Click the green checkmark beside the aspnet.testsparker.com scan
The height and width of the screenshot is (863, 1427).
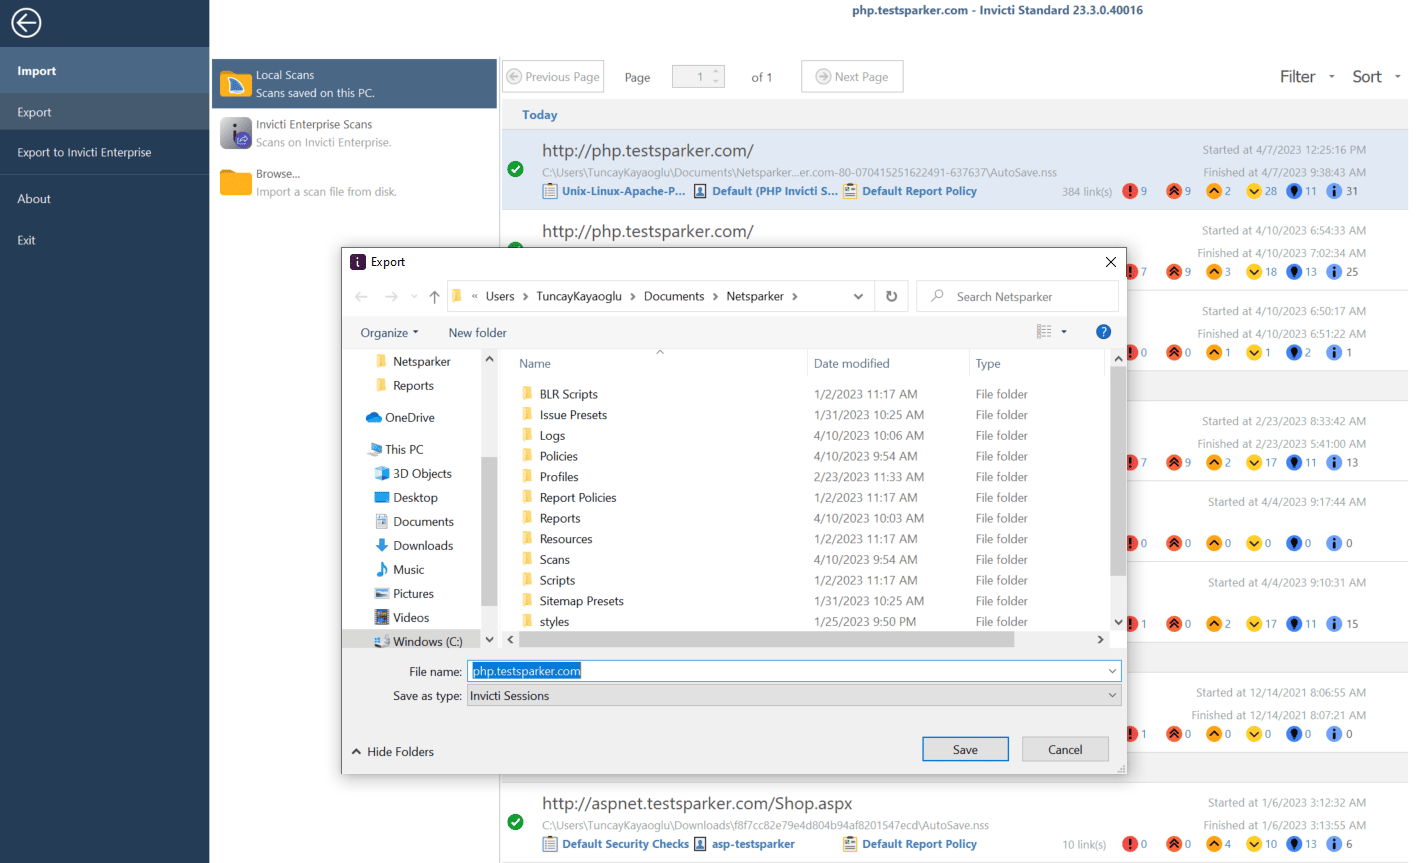click(516, 822)
